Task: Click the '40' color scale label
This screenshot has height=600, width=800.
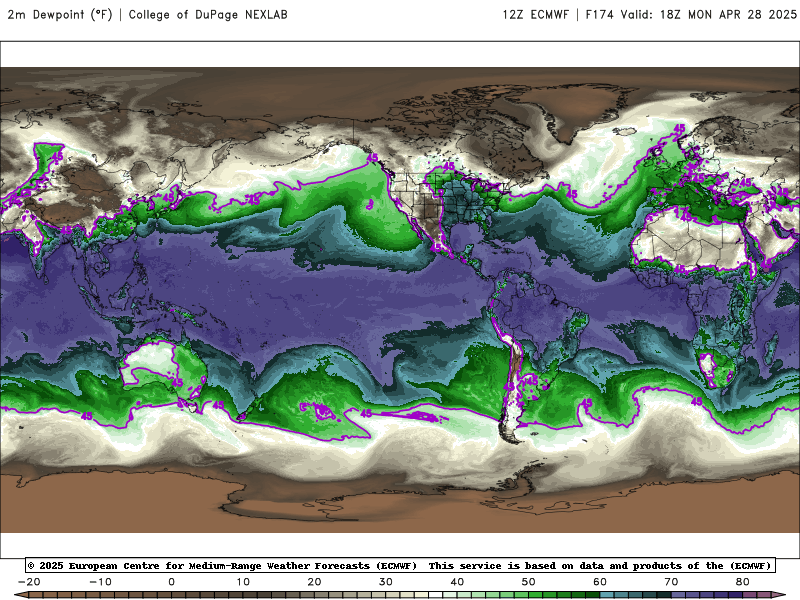Action: (457, 582)
